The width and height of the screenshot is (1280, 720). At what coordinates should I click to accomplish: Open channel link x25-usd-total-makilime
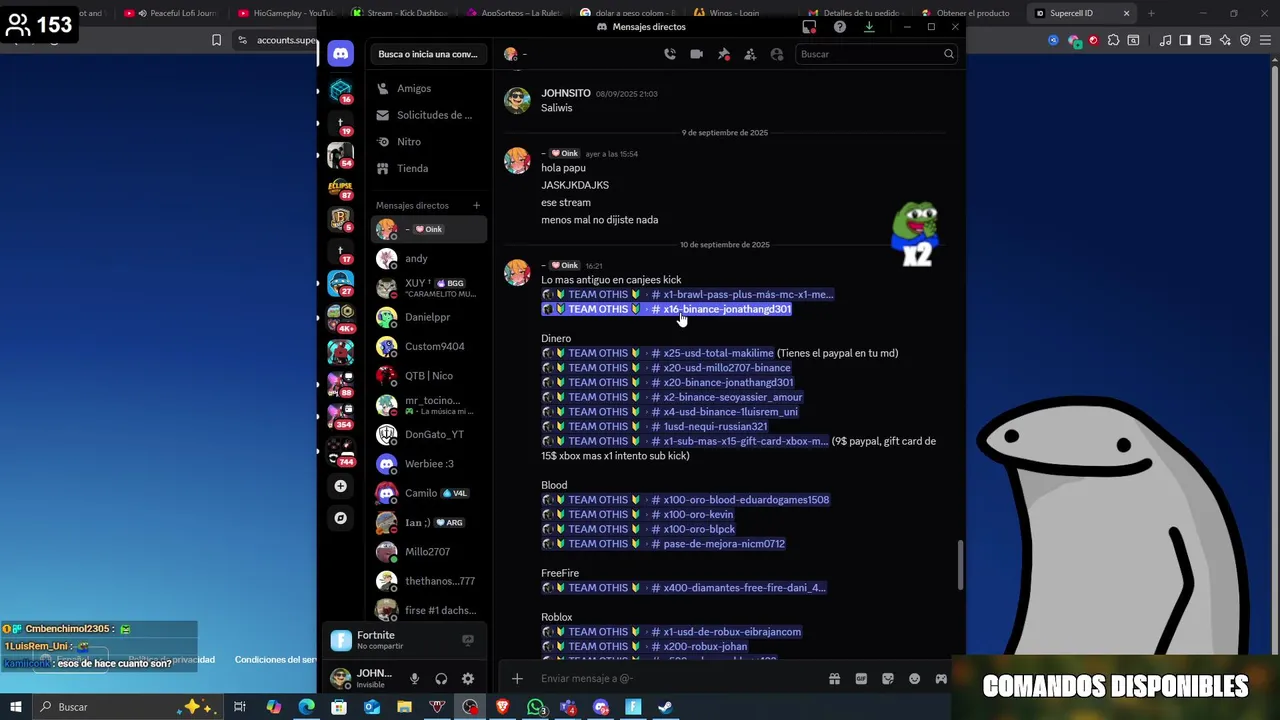[658, 353]
